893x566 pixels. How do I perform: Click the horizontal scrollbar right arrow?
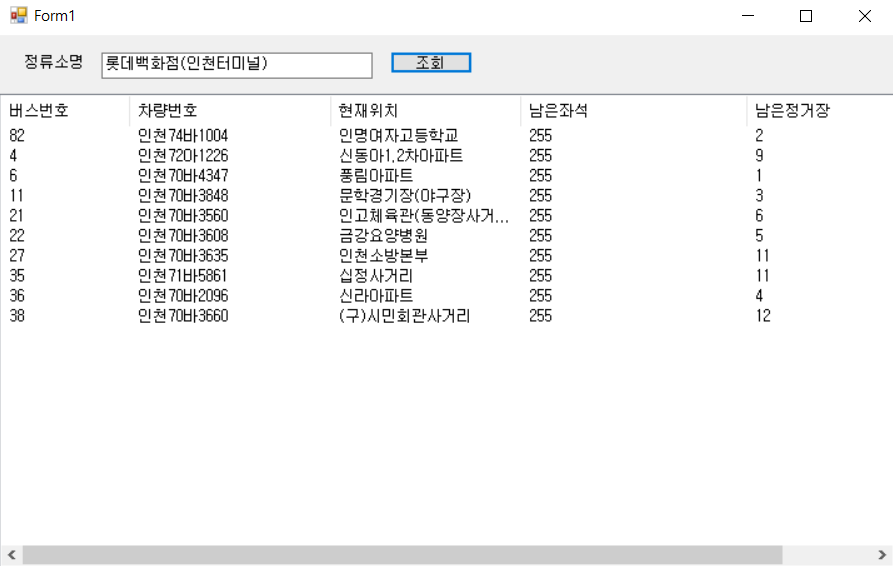[882, 555]
